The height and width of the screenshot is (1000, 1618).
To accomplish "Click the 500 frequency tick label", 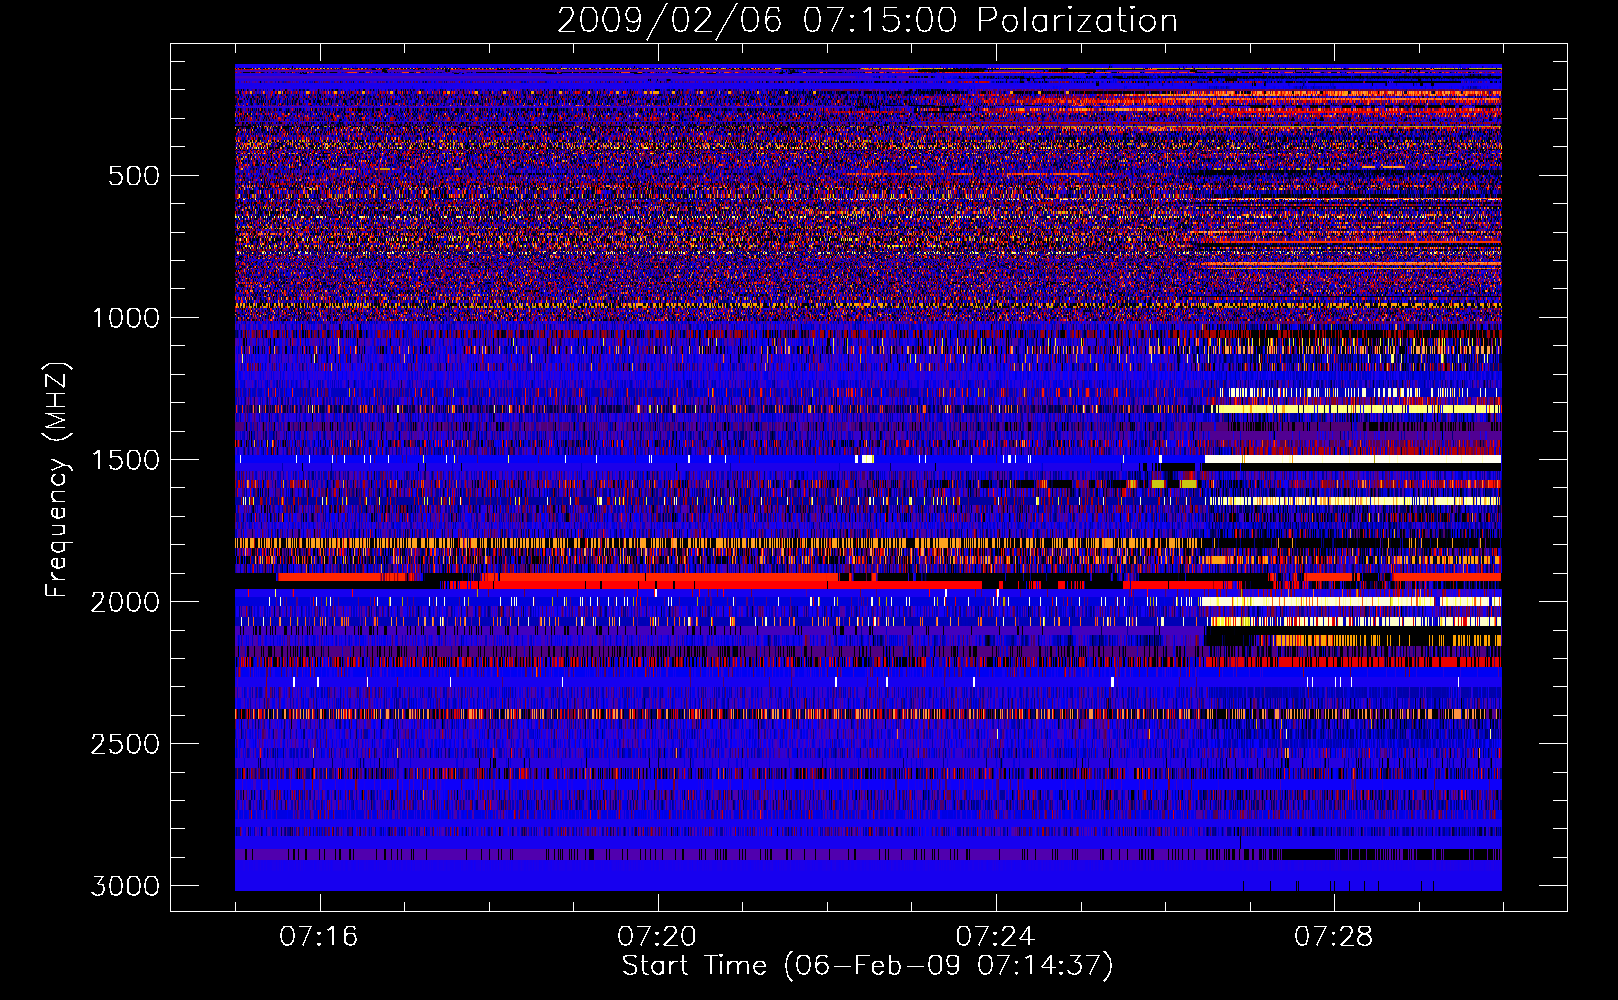I will (x=134, y=176).
